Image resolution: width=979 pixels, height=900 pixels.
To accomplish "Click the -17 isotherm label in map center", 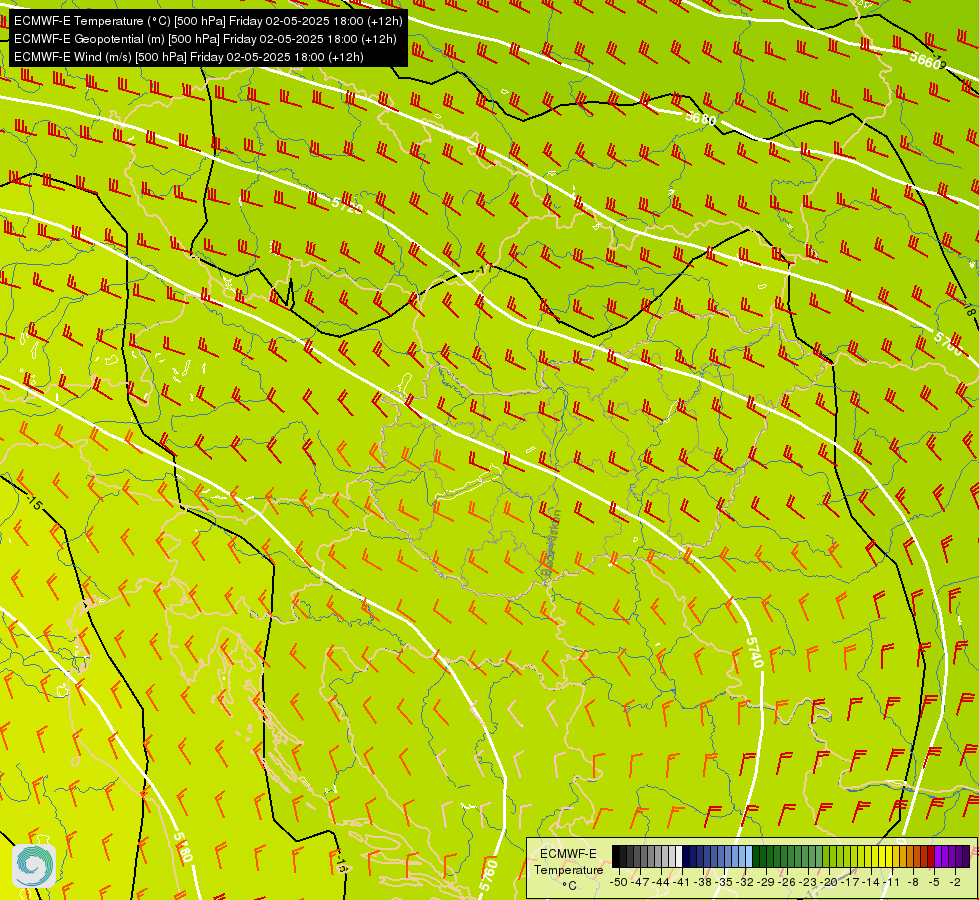I will tap(485, 269).
